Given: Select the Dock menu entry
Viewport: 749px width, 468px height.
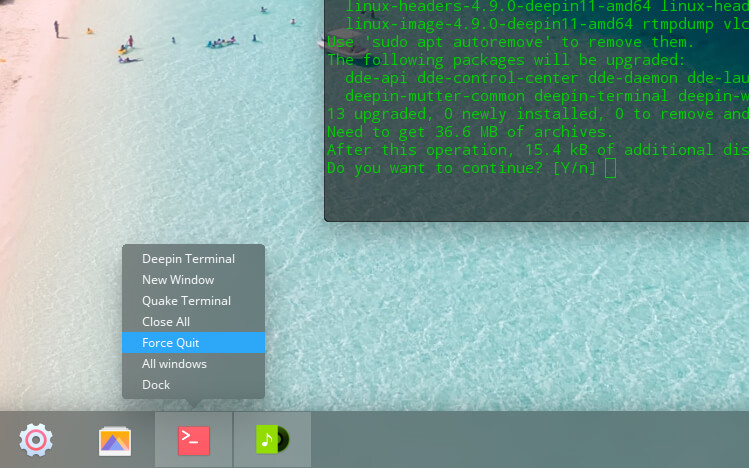Looking at the screenshot, I should [193, 385].
